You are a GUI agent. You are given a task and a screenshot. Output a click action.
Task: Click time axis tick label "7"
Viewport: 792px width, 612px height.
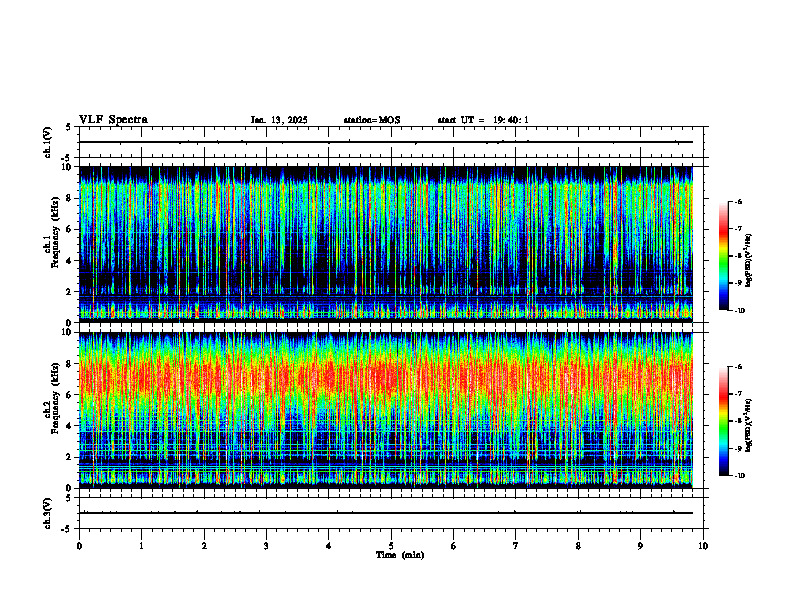pos(516,546)
